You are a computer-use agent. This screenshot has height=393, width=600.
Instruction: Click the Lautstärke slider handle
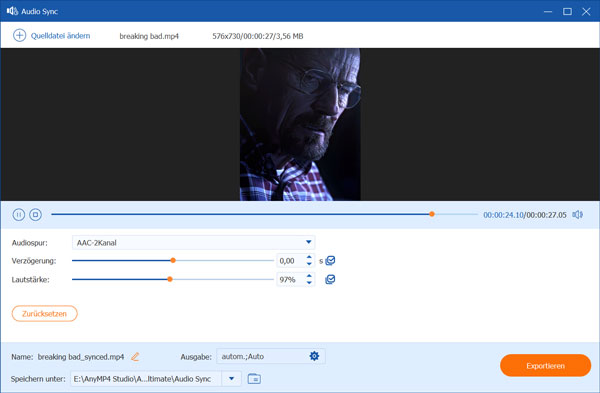coord(170,279)
